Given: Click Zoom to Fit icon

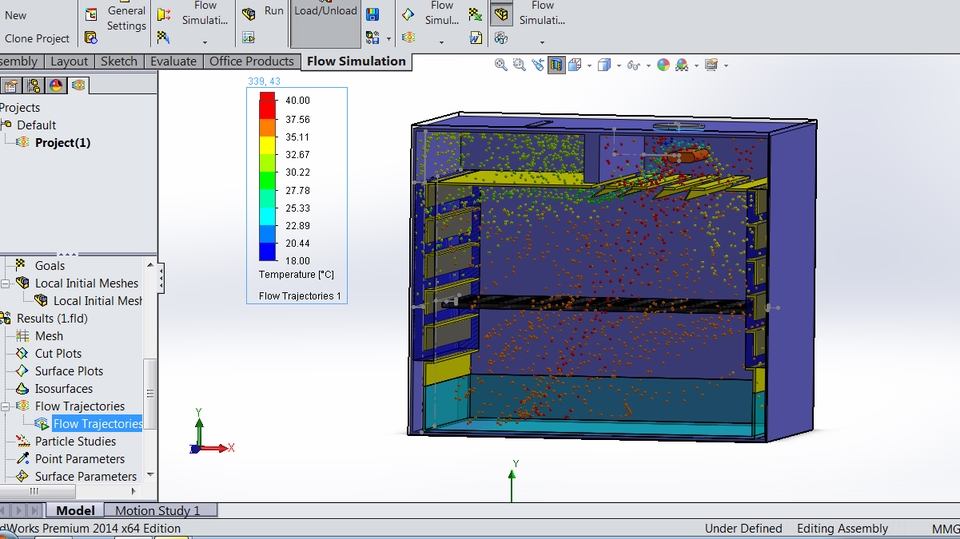Looking at the screenshot, I should point(501,64).
